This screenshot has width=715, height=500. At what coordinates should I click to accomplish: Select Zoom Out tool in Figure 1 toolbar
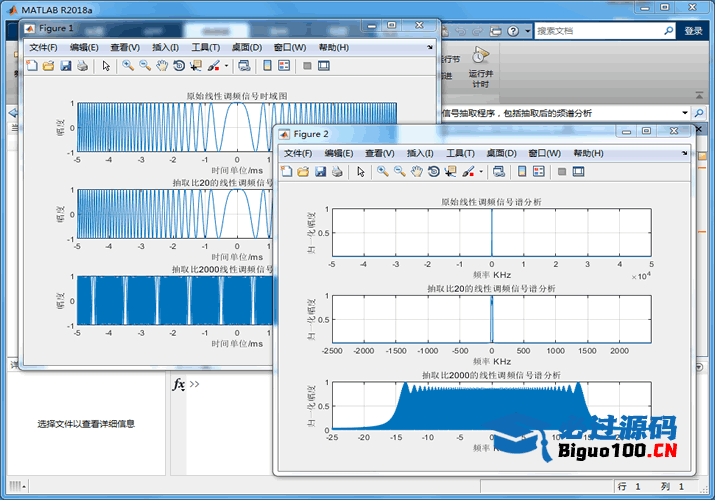(145, 66)
